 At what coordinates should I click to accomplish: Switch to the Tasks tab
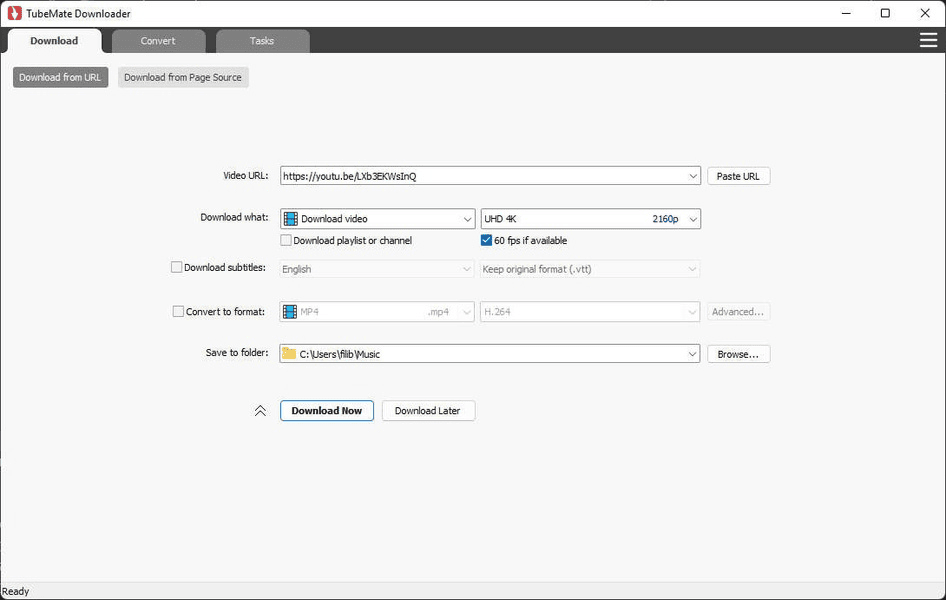pos(261,41)
